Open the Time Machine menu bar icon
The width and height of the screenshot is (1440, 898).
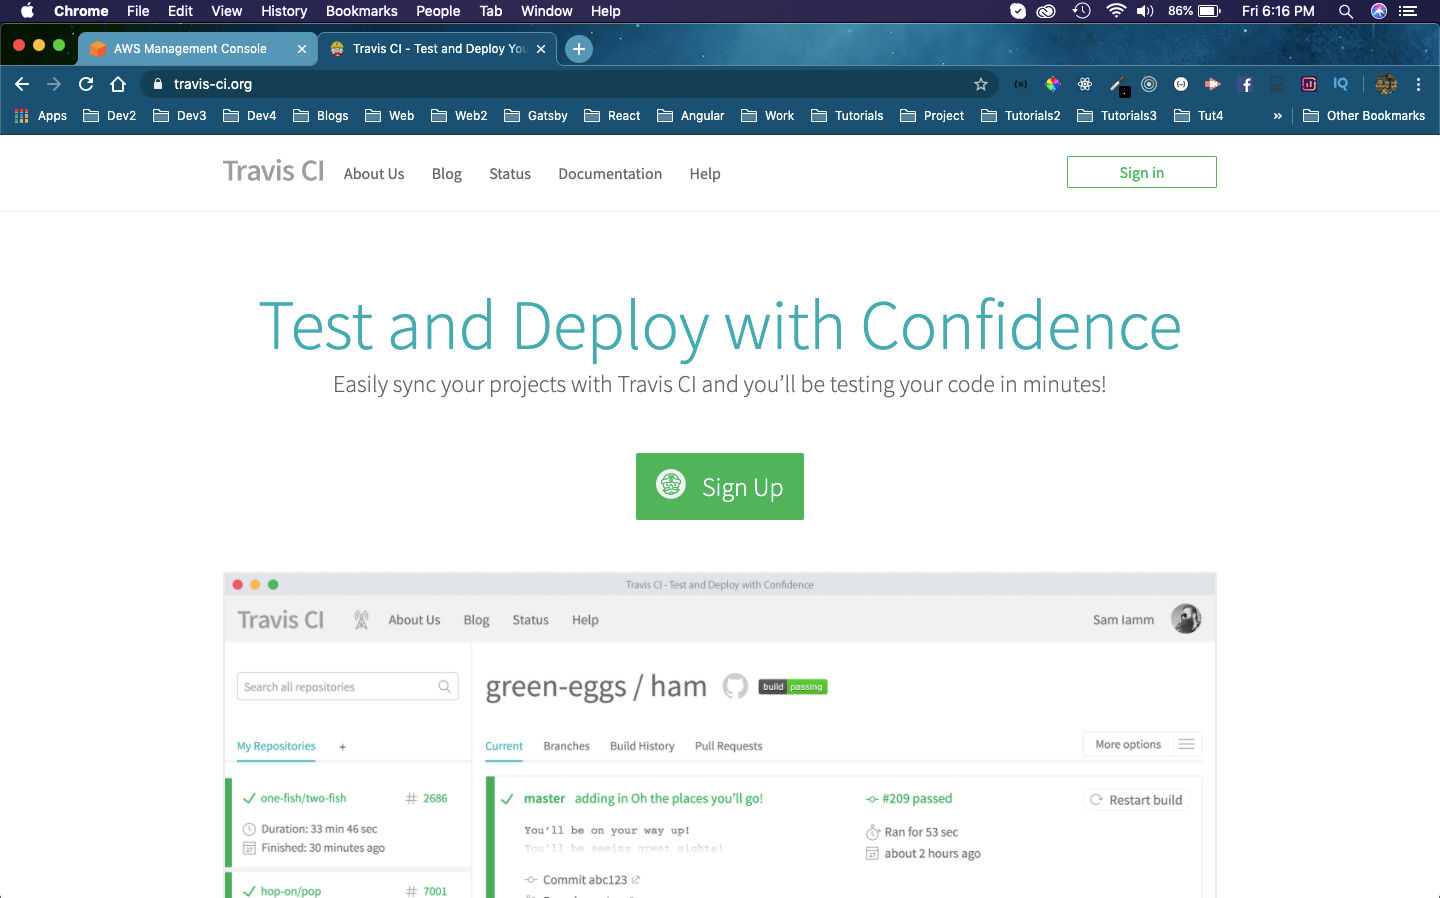1081,11
